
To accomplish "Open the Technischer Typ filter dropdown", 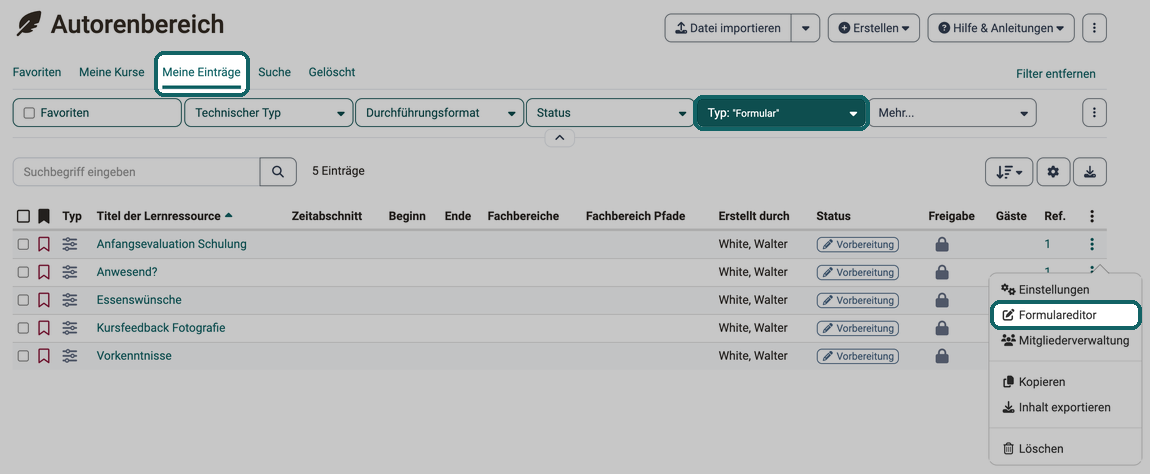I will pyautogui.click(x=268, y=113).
